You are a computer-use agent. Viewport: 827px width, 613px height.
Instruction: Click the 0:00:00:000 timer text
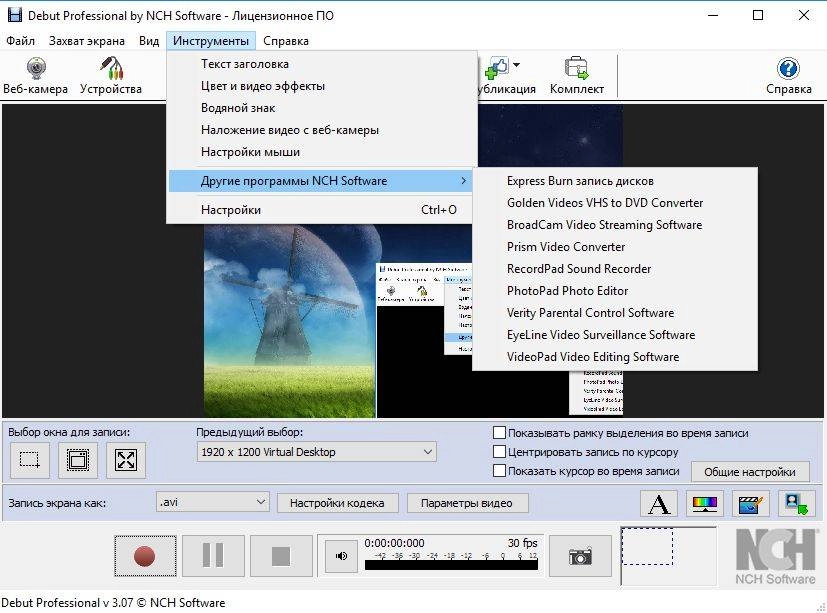tap(394, 543)
